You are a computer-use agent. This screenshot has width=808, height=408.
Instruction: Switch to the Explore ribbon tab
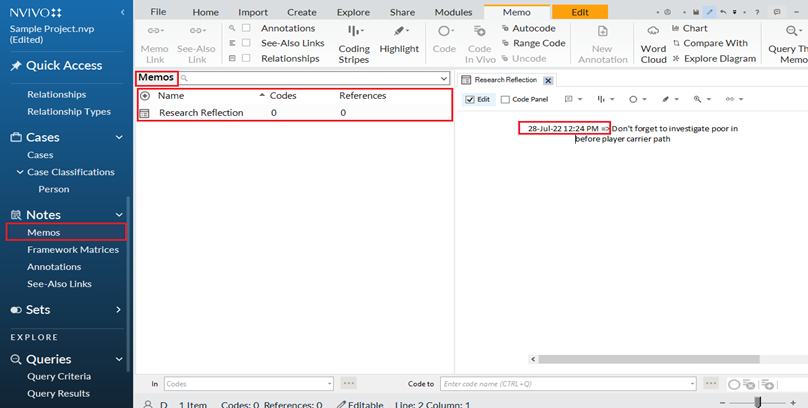[x=353, y=12]
